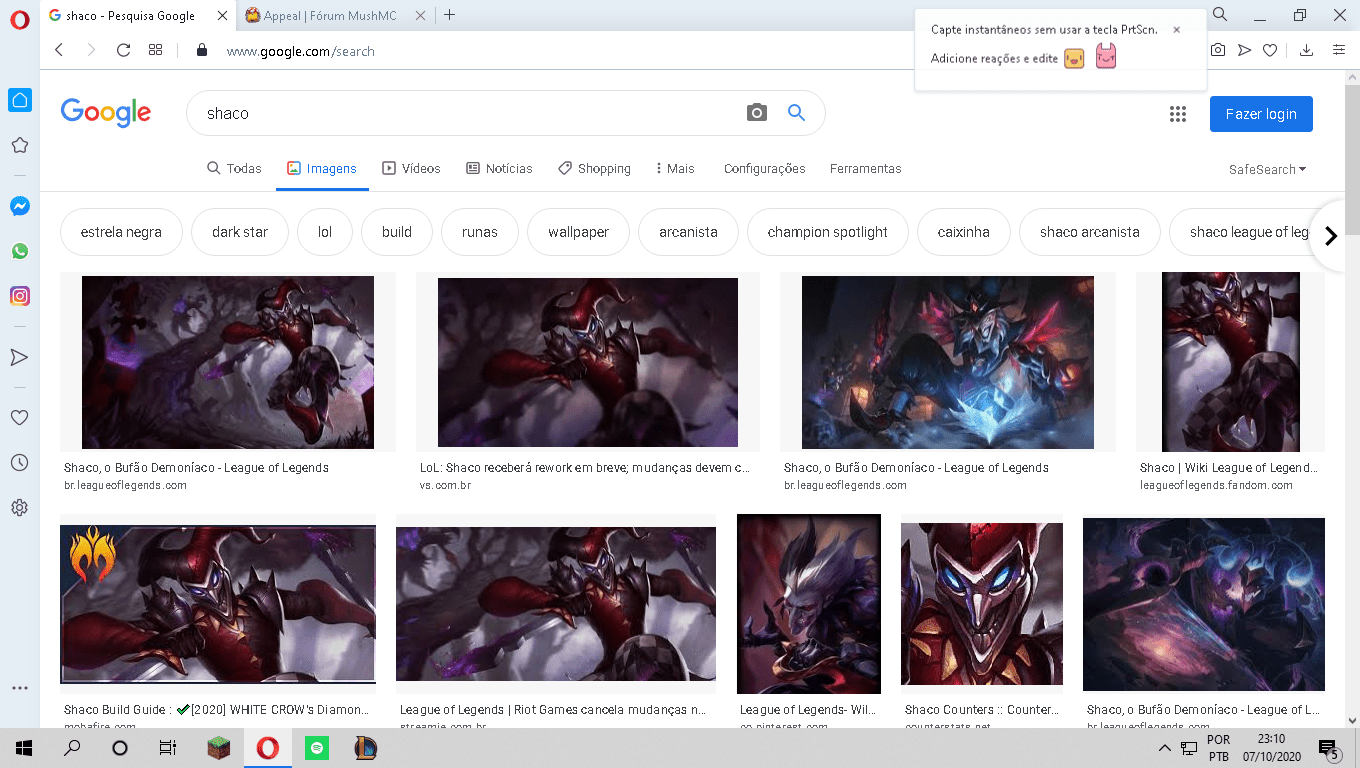Viewport: 1360px width, 768px height.
Task: Take a snapshot with the camera icon
Action: point(1218,50)
